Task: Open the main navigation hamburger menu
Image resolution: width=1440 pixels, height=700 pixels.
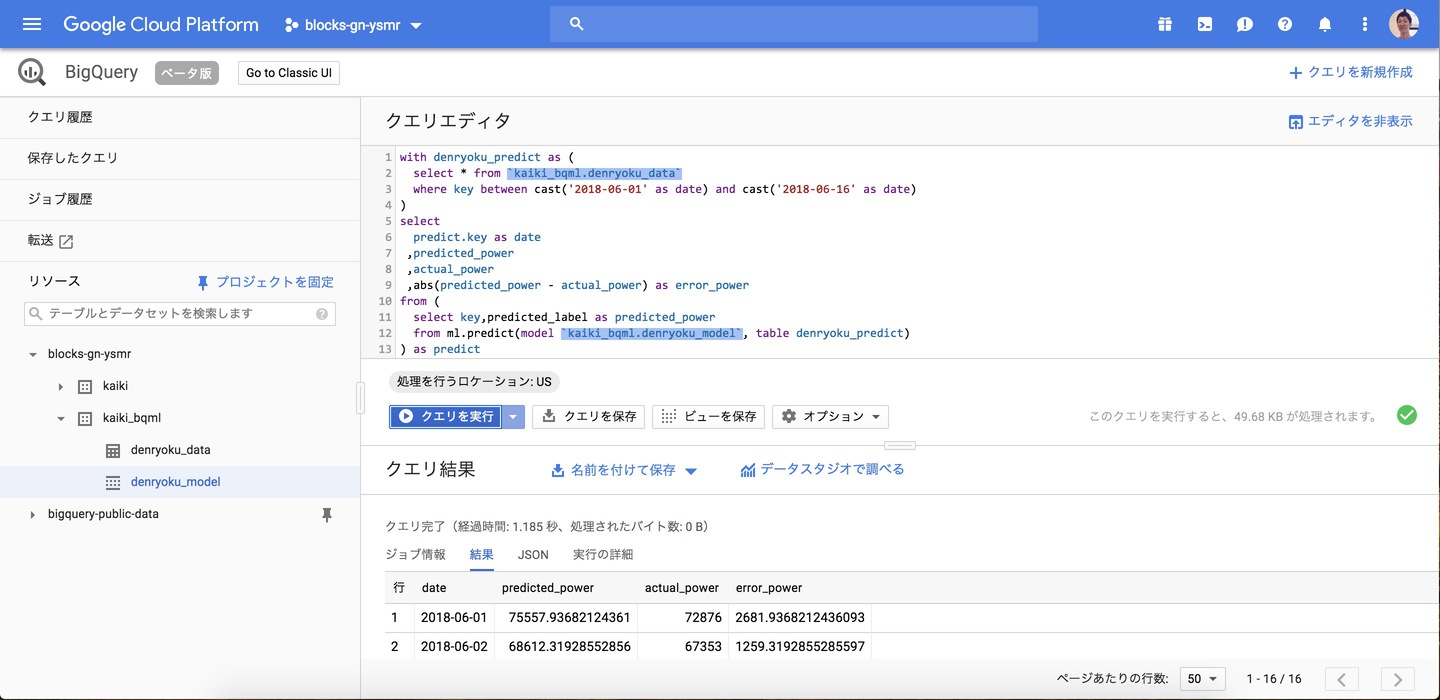Action: point(32,24)
